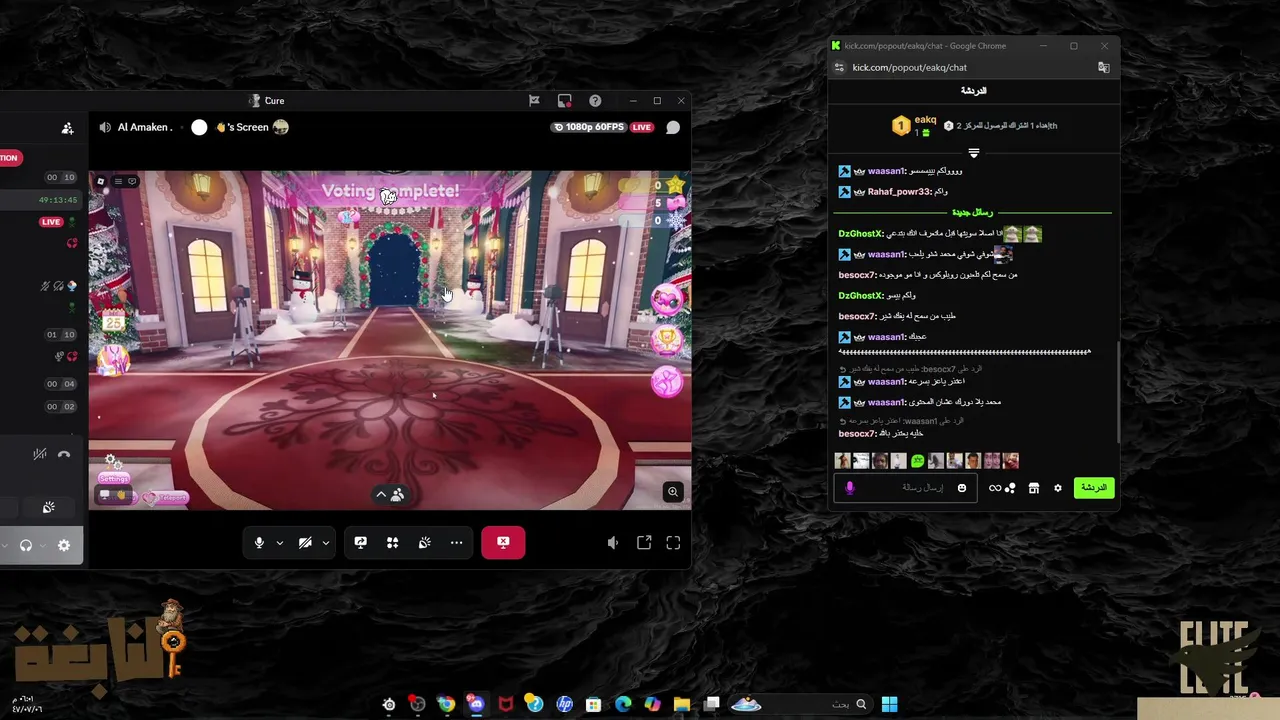Click the purple microphone icon in the chat input
This screenshot has height=720, width=1280.
click(849, 488)
